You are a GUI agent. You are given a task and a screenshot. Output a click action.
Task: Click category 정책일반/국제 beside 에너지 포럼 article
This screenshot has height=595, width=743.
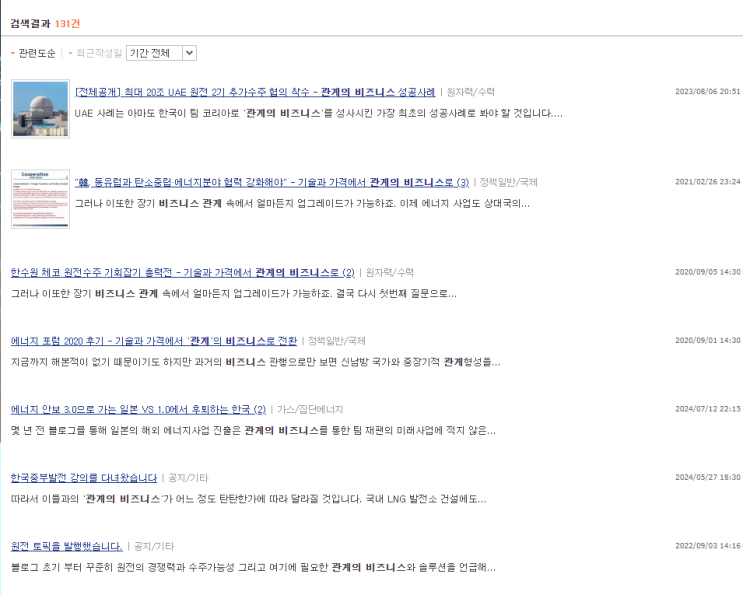tap(336, 341)
